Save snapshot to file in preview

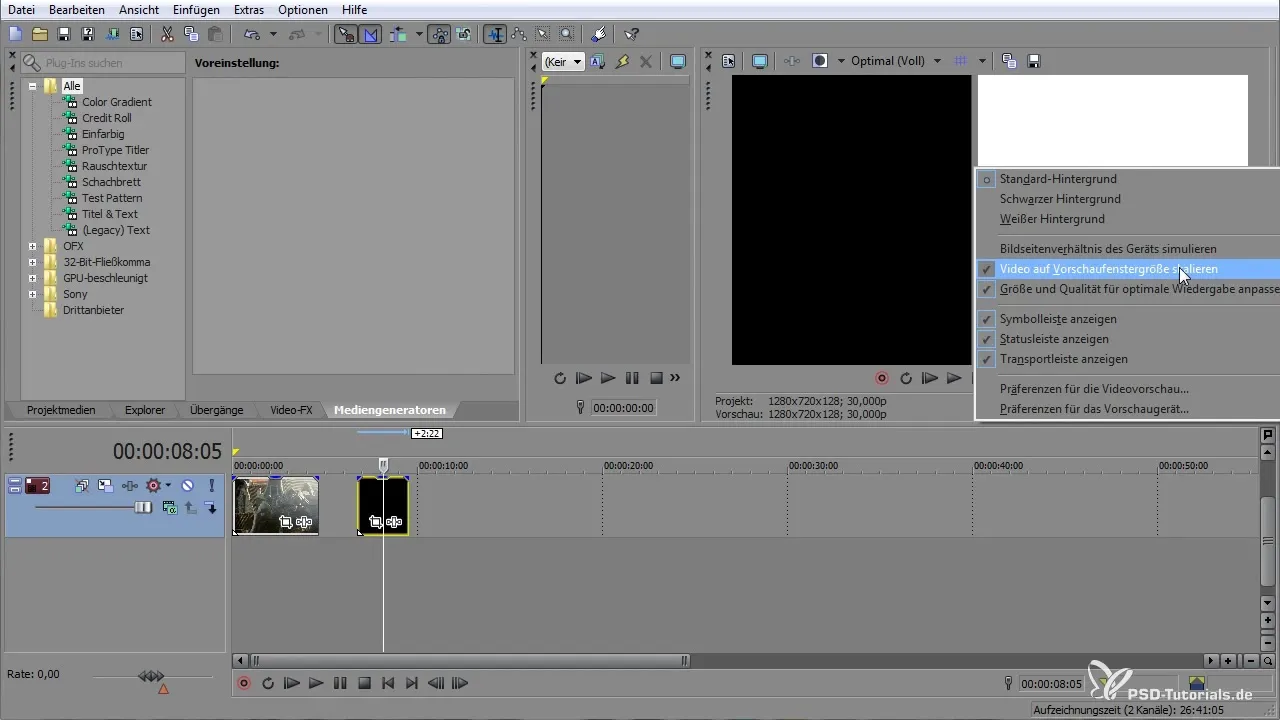(x=1034, y=61)
